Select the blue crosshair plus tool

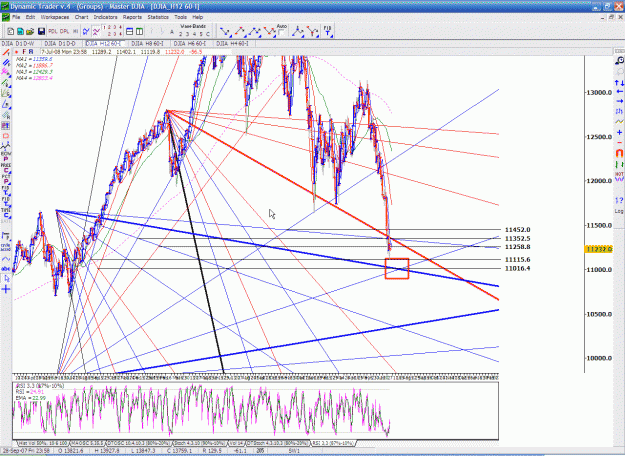pyautogui.click(x=6, y=289)
